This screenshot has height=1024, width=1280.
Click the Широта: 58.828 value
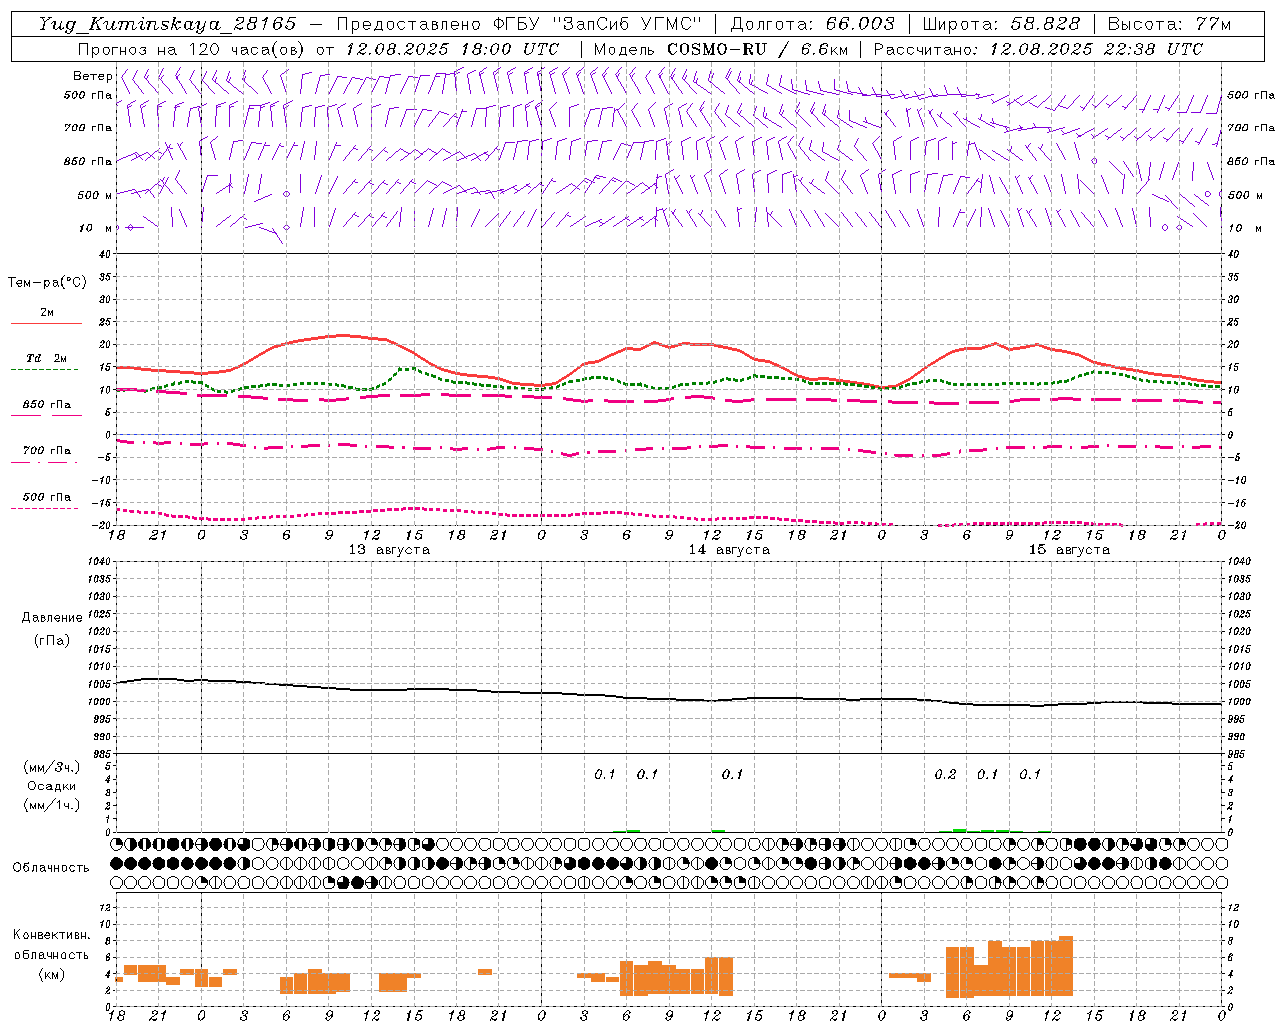pos(1001,24)
